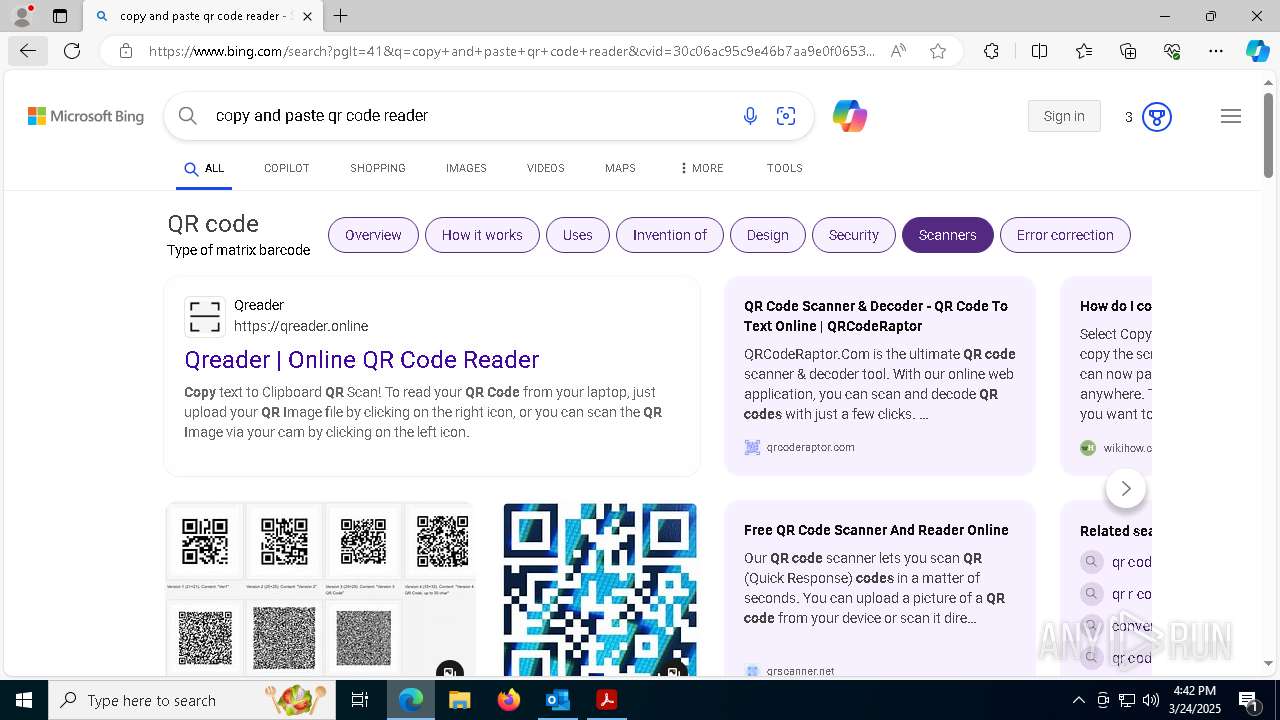Show next carousel cards arrow
The height and width of the screenshot is (720, 1280).
pos(1126,488)
